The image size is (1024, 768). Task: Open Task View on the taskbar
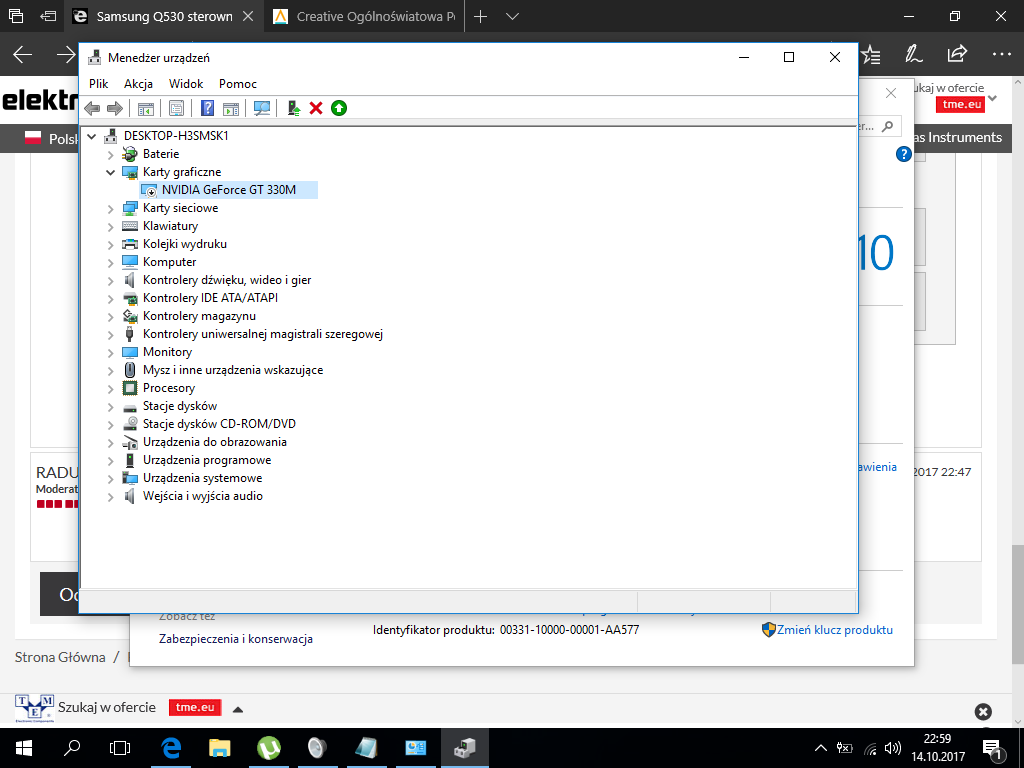120,748
